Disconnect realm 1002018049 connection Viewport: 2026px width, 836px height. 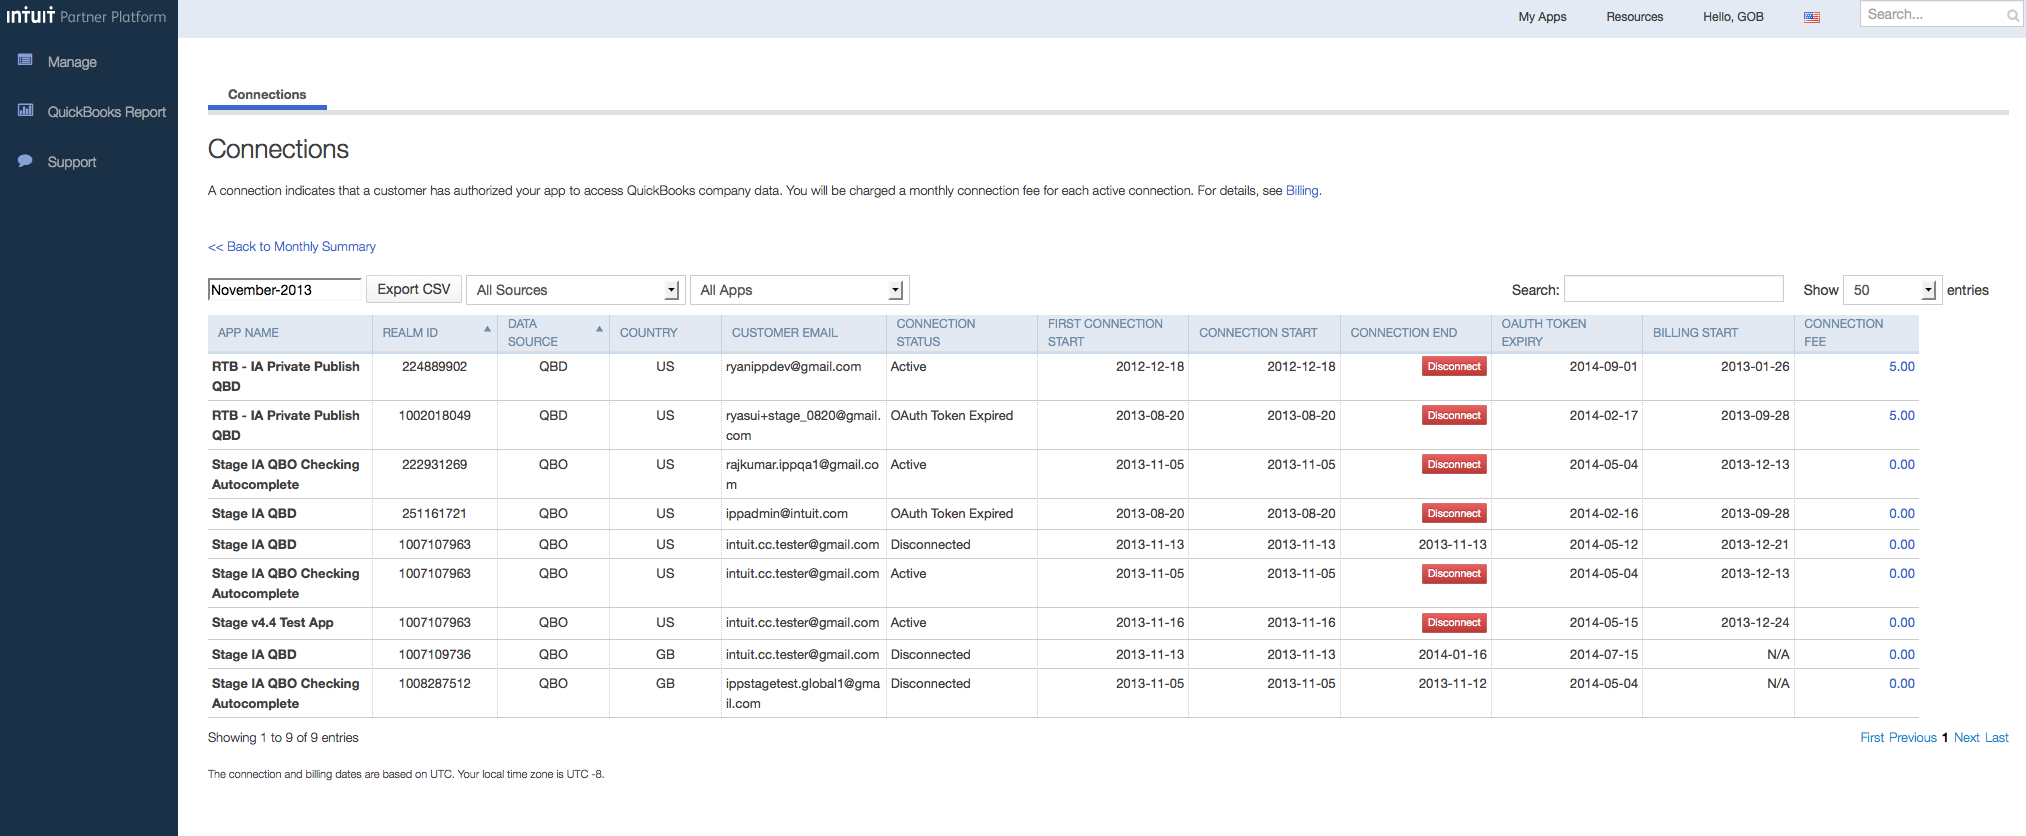point(1454,416)
